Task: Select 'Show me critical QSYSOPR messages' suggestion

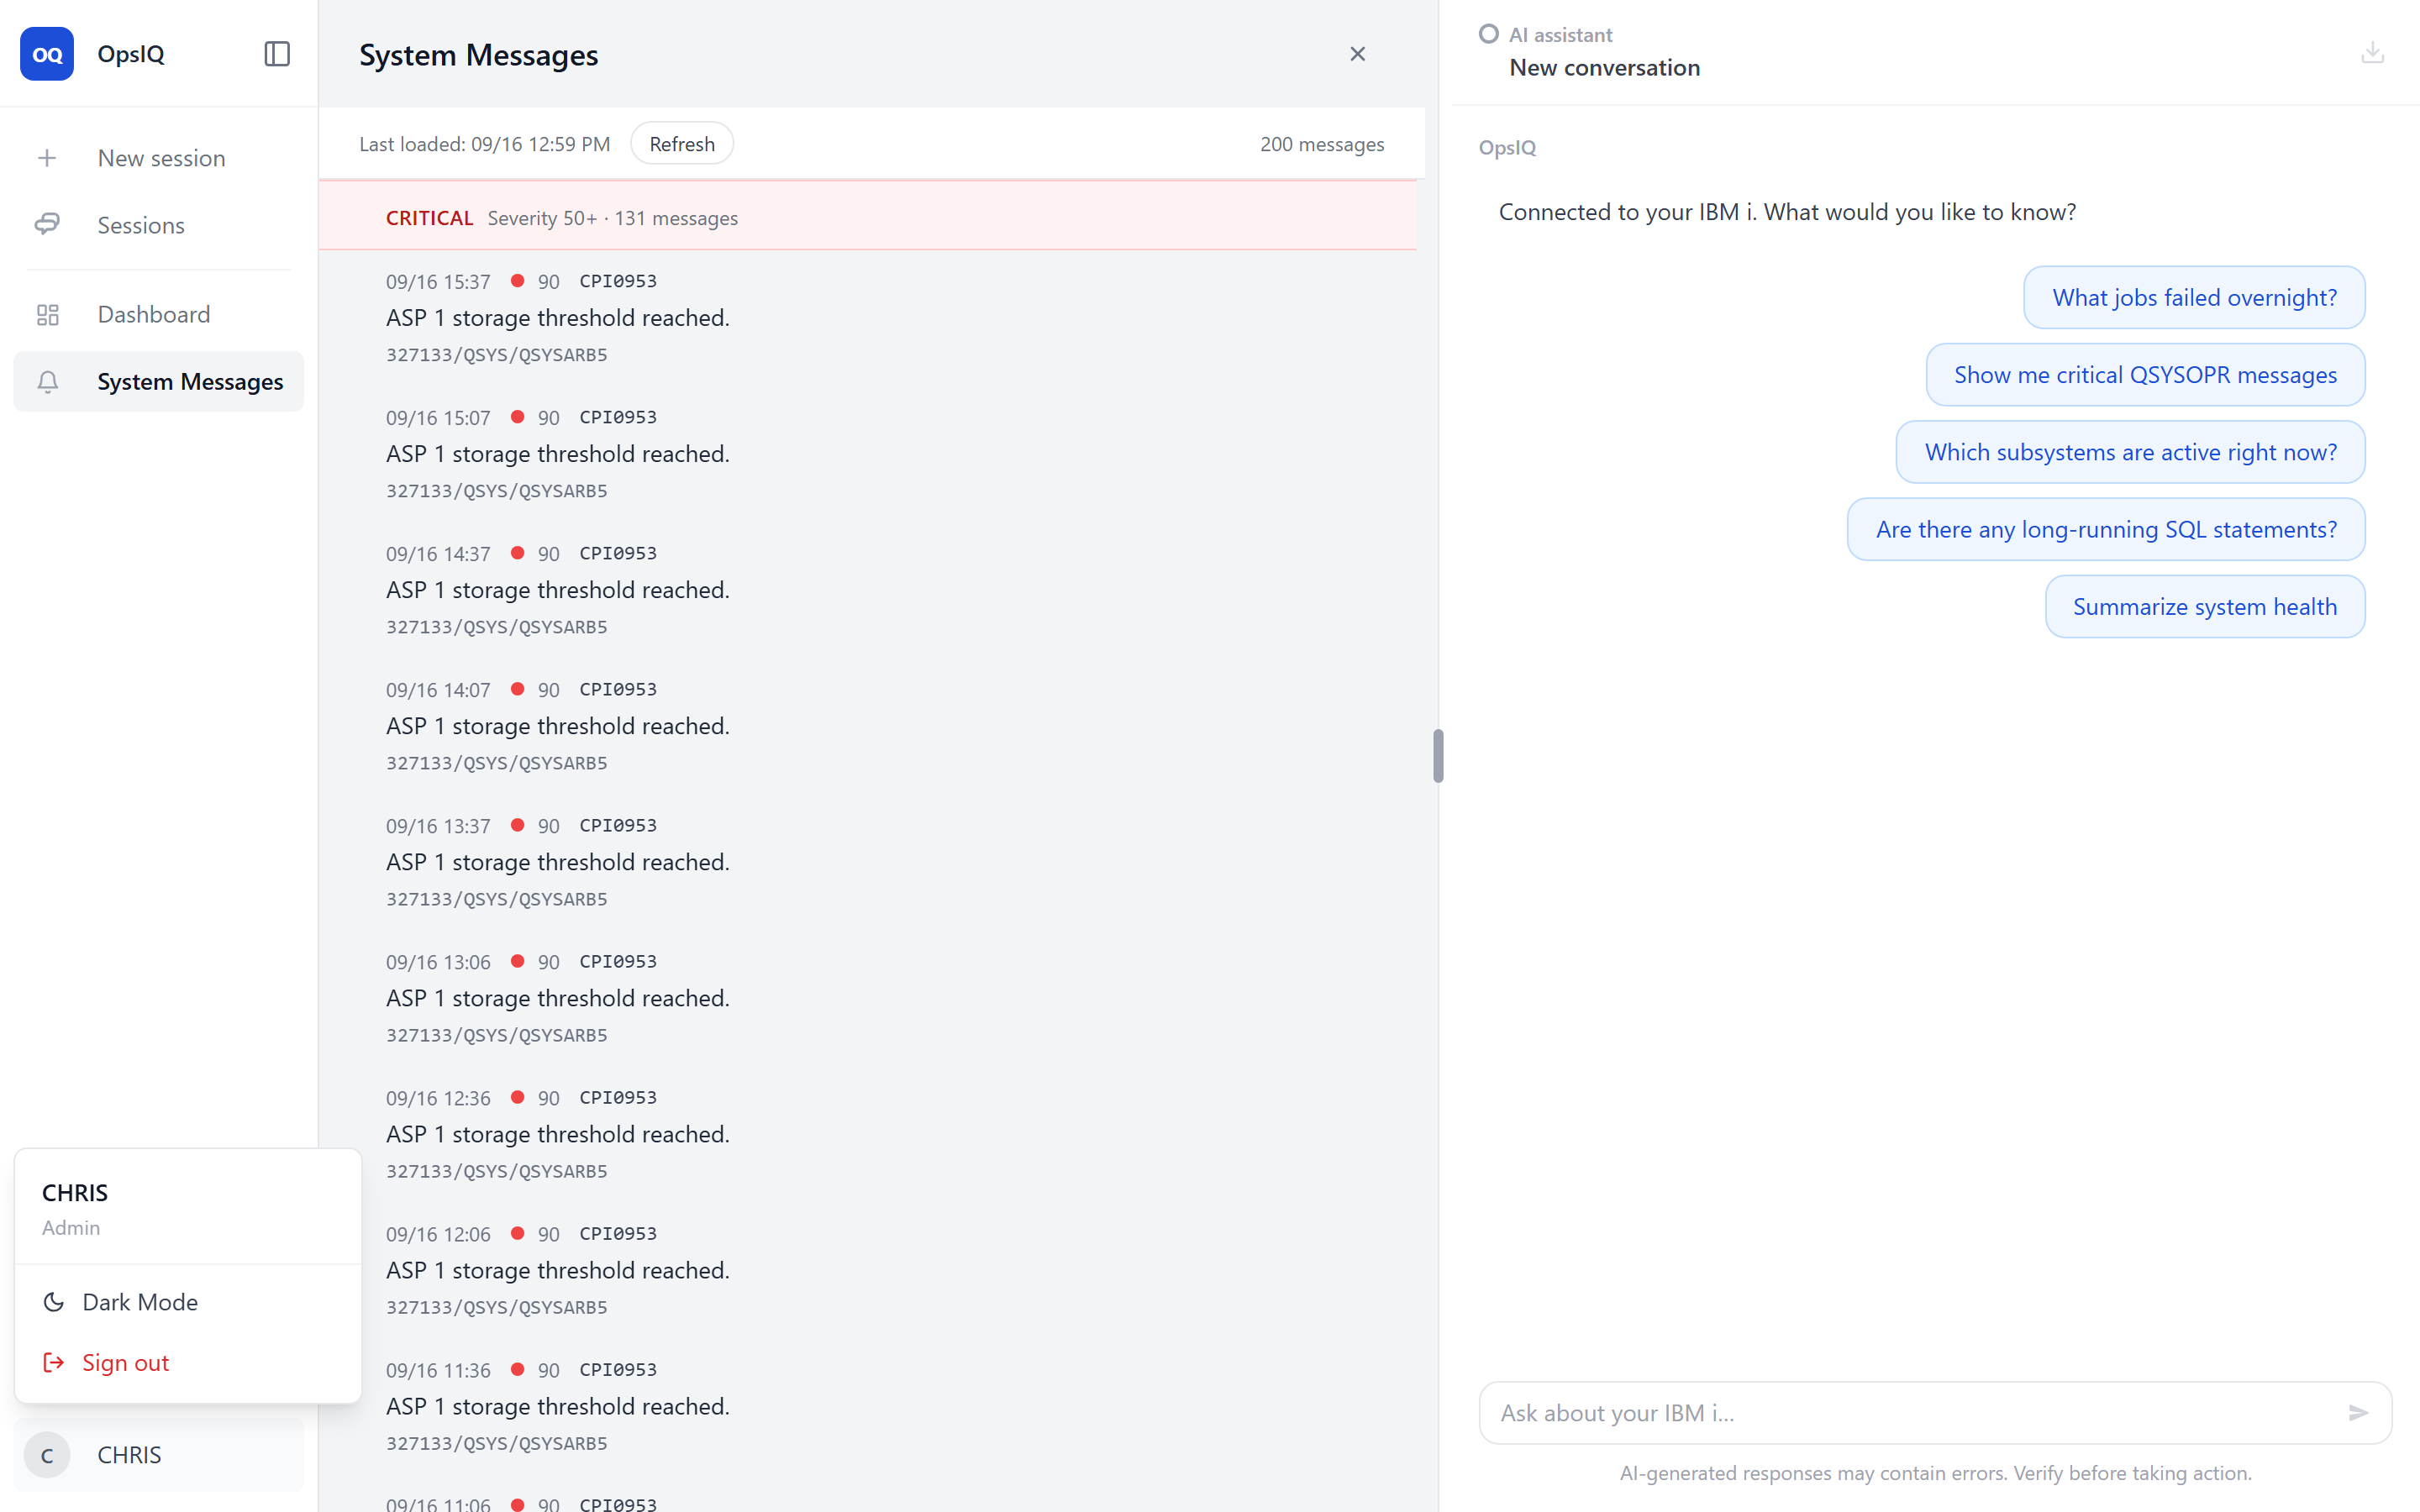Action: [2145, 374]
